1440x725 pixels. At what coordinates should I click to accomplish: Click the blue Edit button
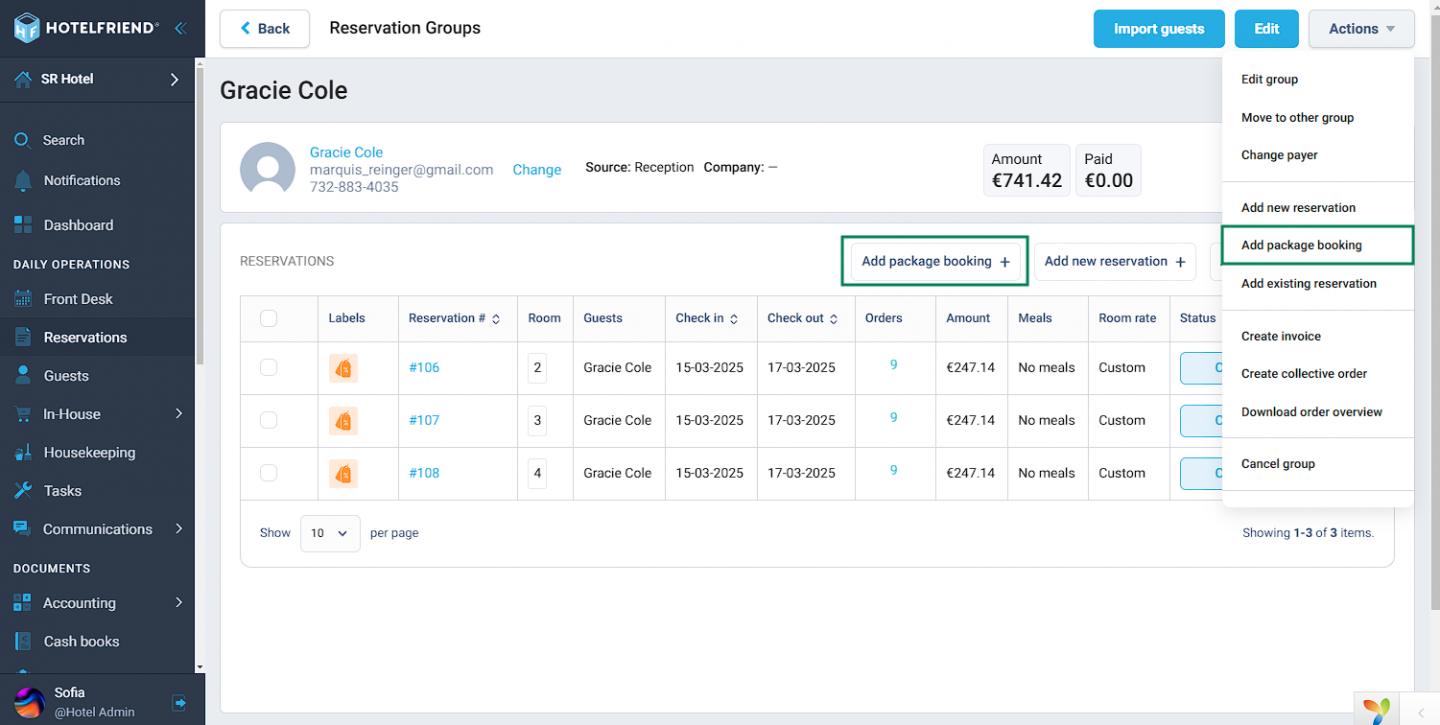(1267, 29)
